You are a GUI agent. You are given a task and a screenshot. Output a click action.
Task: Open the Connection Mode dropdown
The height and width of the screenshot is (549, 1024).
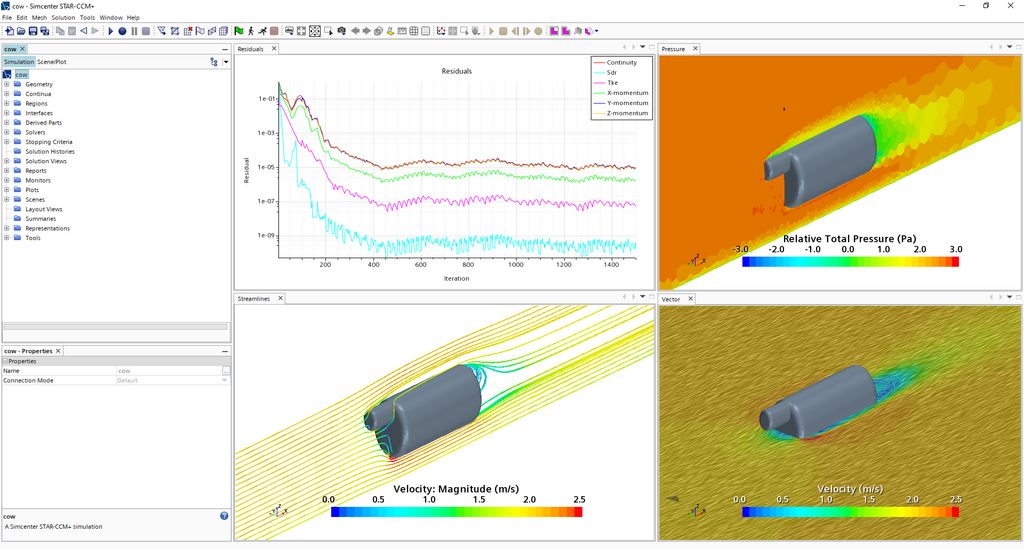pos(225,381)
